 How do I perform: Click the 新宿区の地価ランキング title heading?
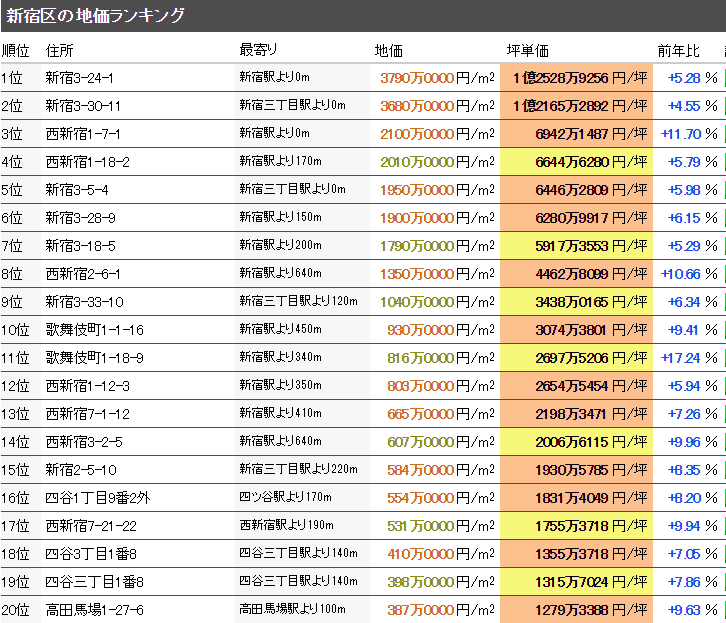pyautogui.click(x=96, y=15)
